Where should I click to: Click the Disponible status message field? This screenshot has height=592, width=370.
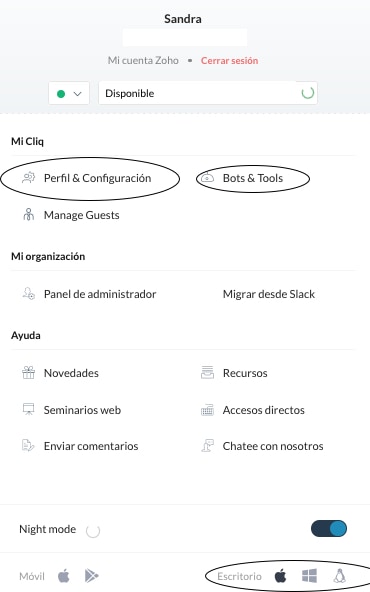point(208,93)
